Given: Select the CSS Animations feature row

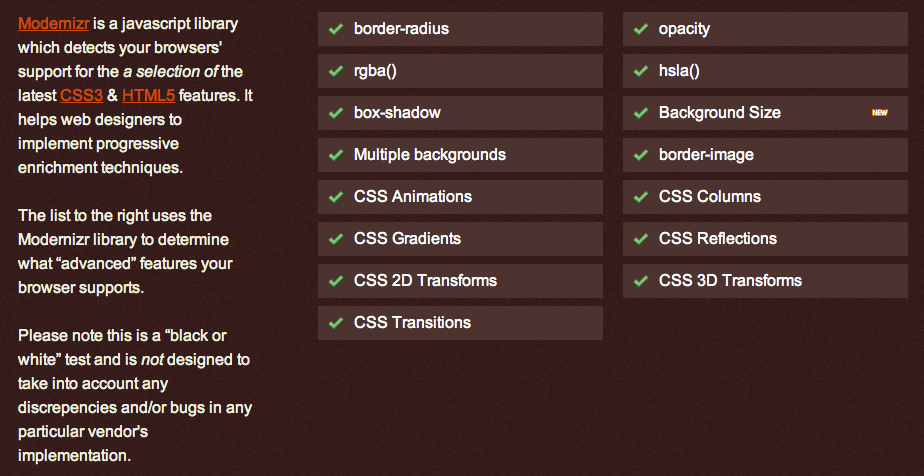Looking at the screenshot, I should [460, 197].
